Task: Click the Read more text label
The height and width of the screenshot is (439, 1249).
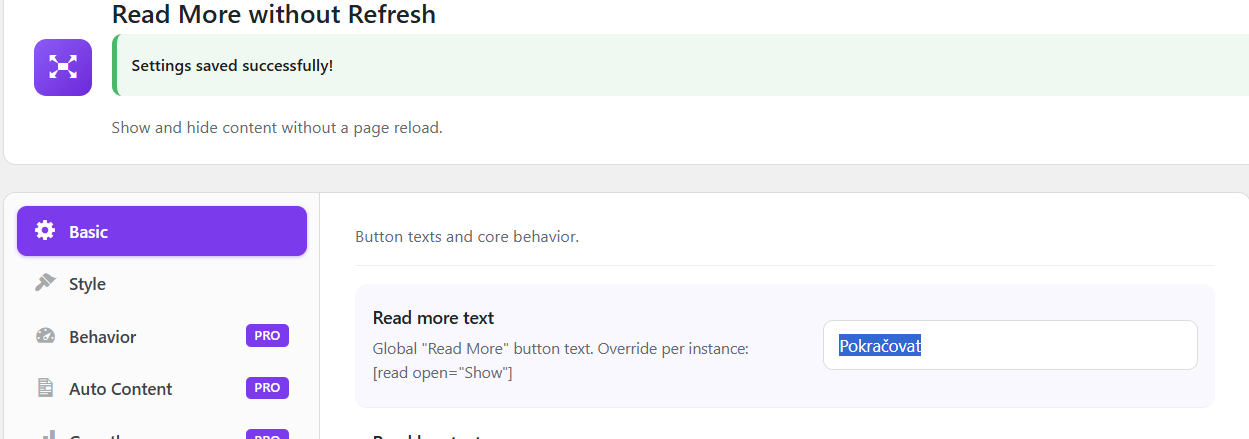Action: (x=434, y=318)
